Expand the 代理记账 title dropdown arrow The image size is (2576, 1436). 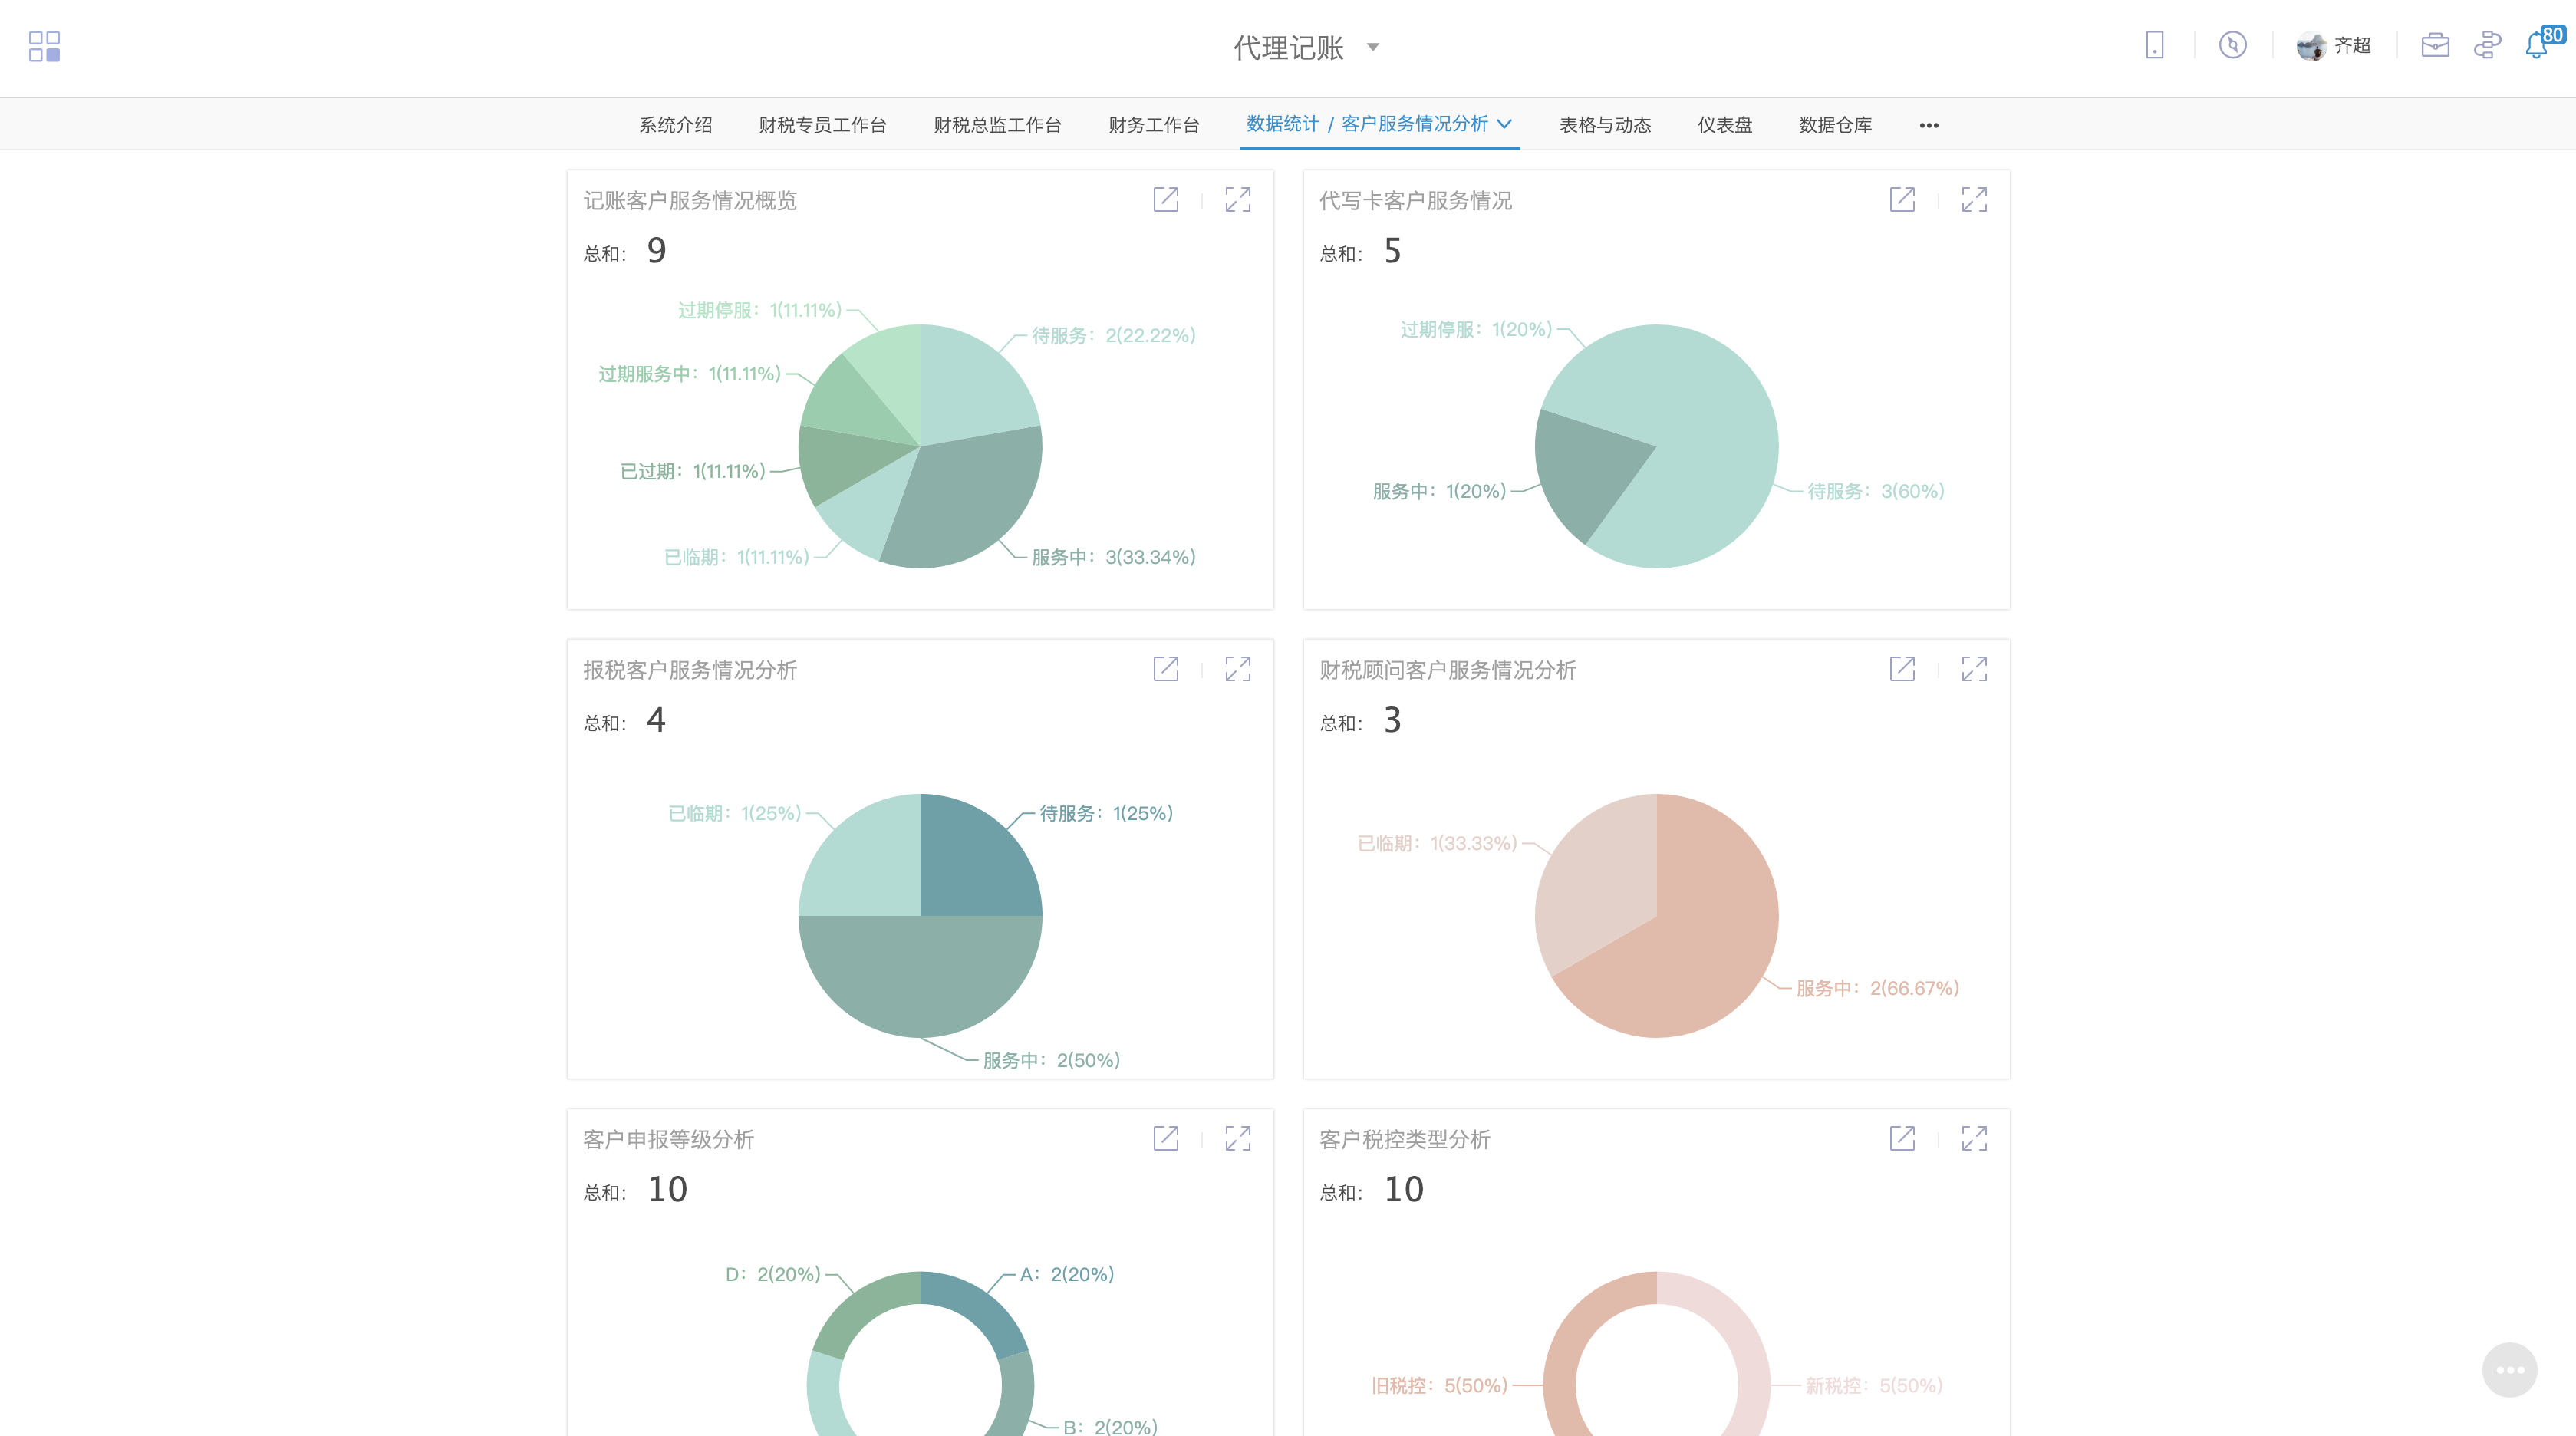click(1373, 47)
